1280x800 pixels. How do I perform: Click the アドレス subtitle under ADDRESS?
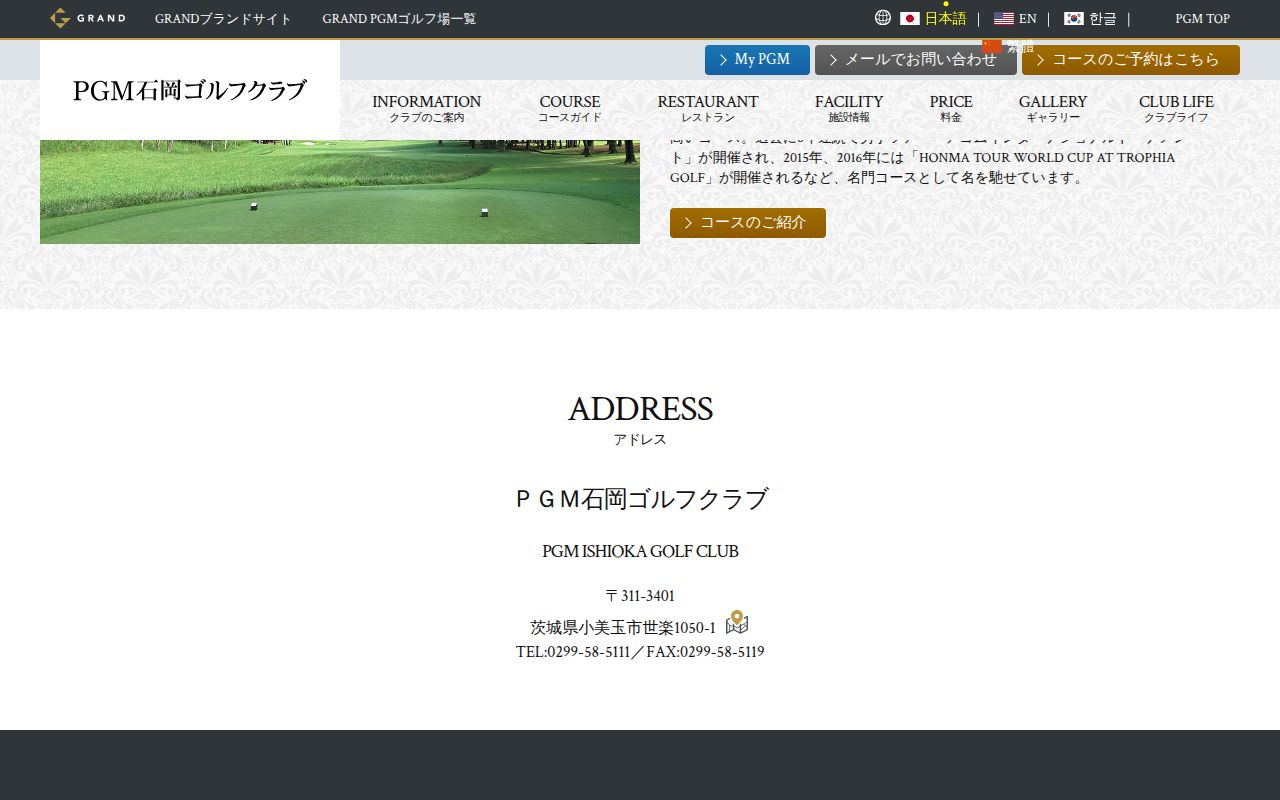640,440
